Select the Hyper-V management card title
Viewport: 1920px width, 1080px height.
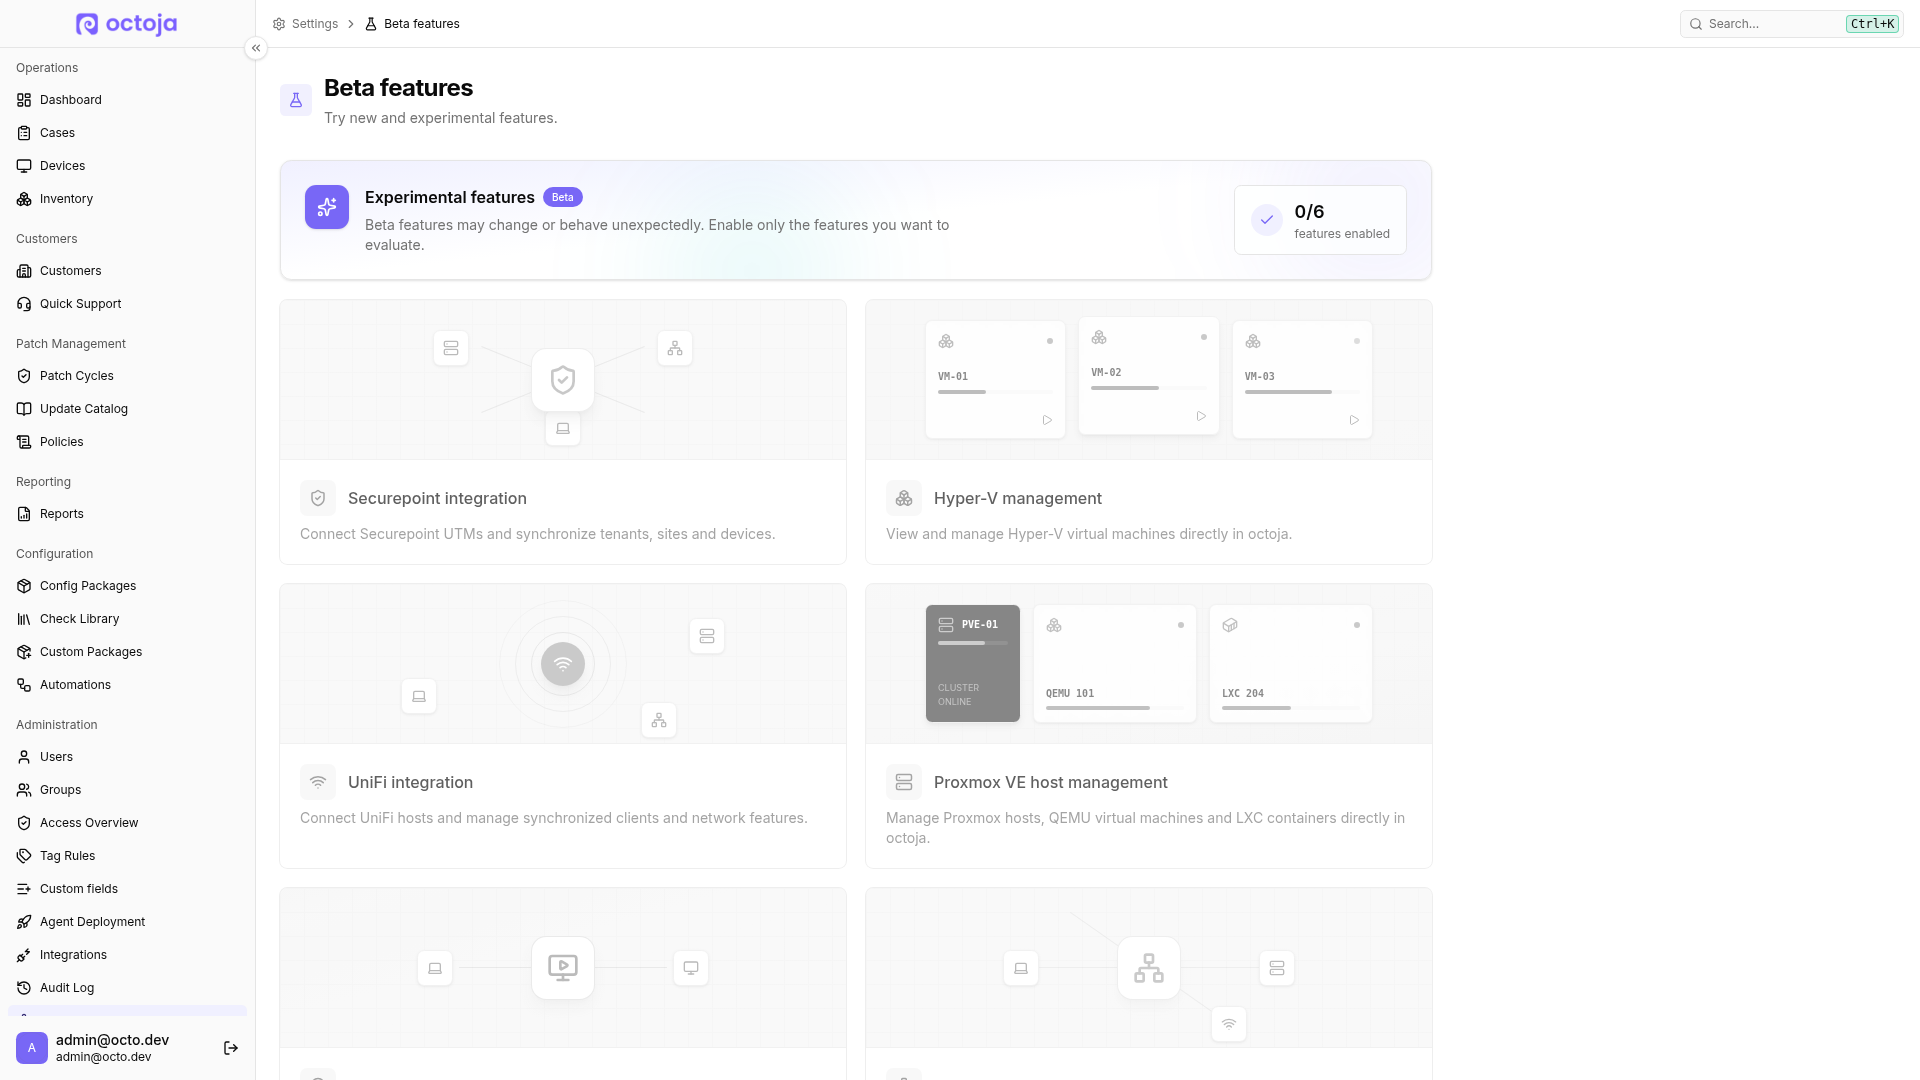pos(1018,498)
